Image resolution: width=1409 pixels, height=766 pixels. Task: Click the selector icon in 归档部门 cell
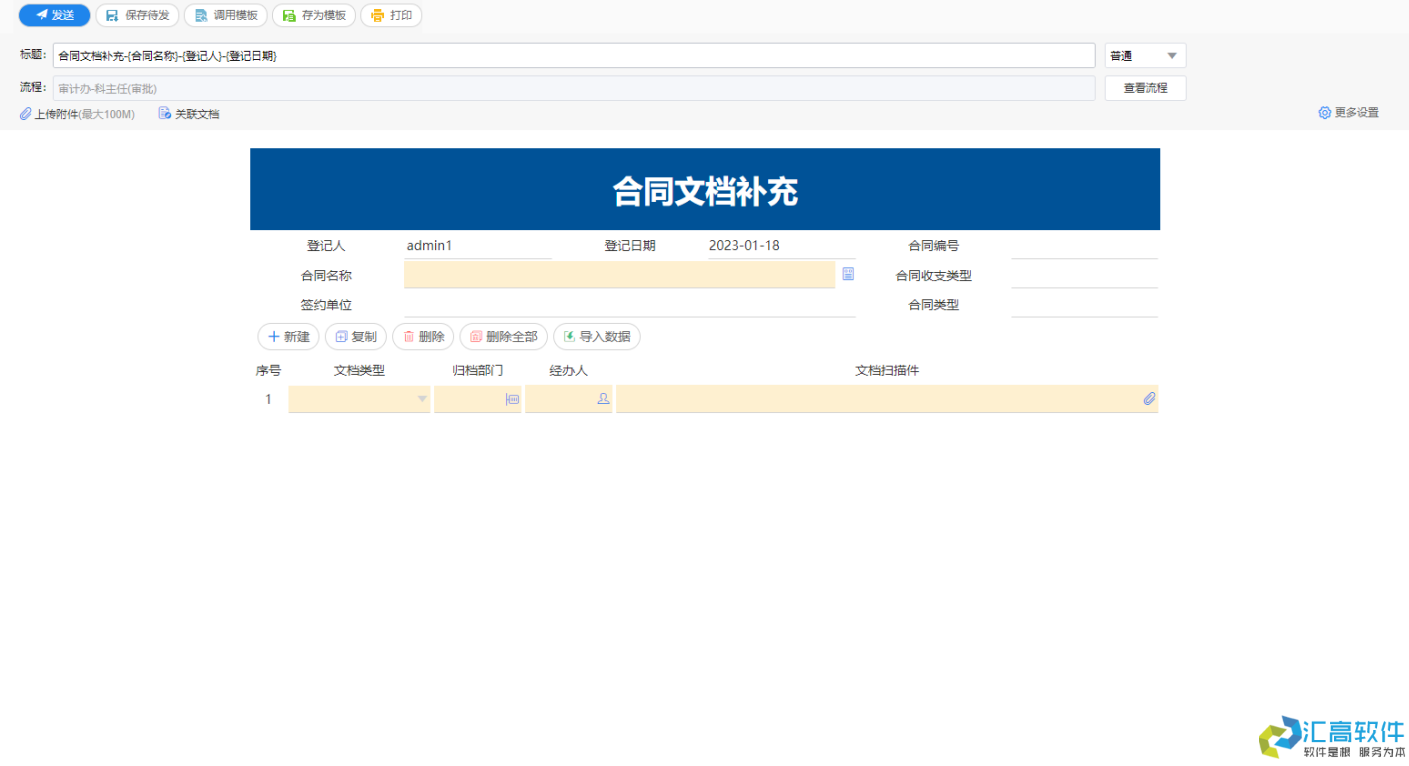513,398
